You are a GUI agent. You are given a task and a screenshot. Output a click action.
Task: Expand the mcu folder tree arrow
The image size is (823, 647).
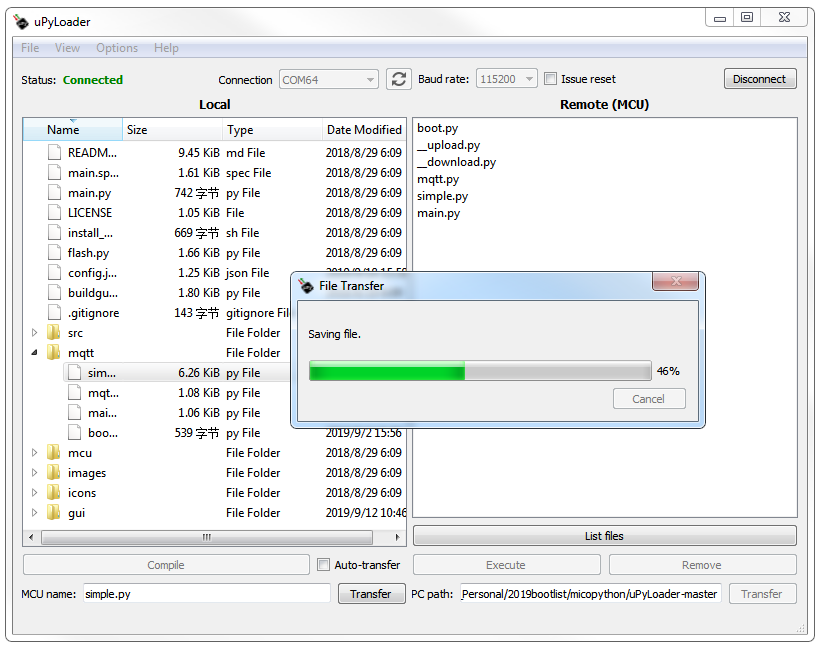coord(35,452)
